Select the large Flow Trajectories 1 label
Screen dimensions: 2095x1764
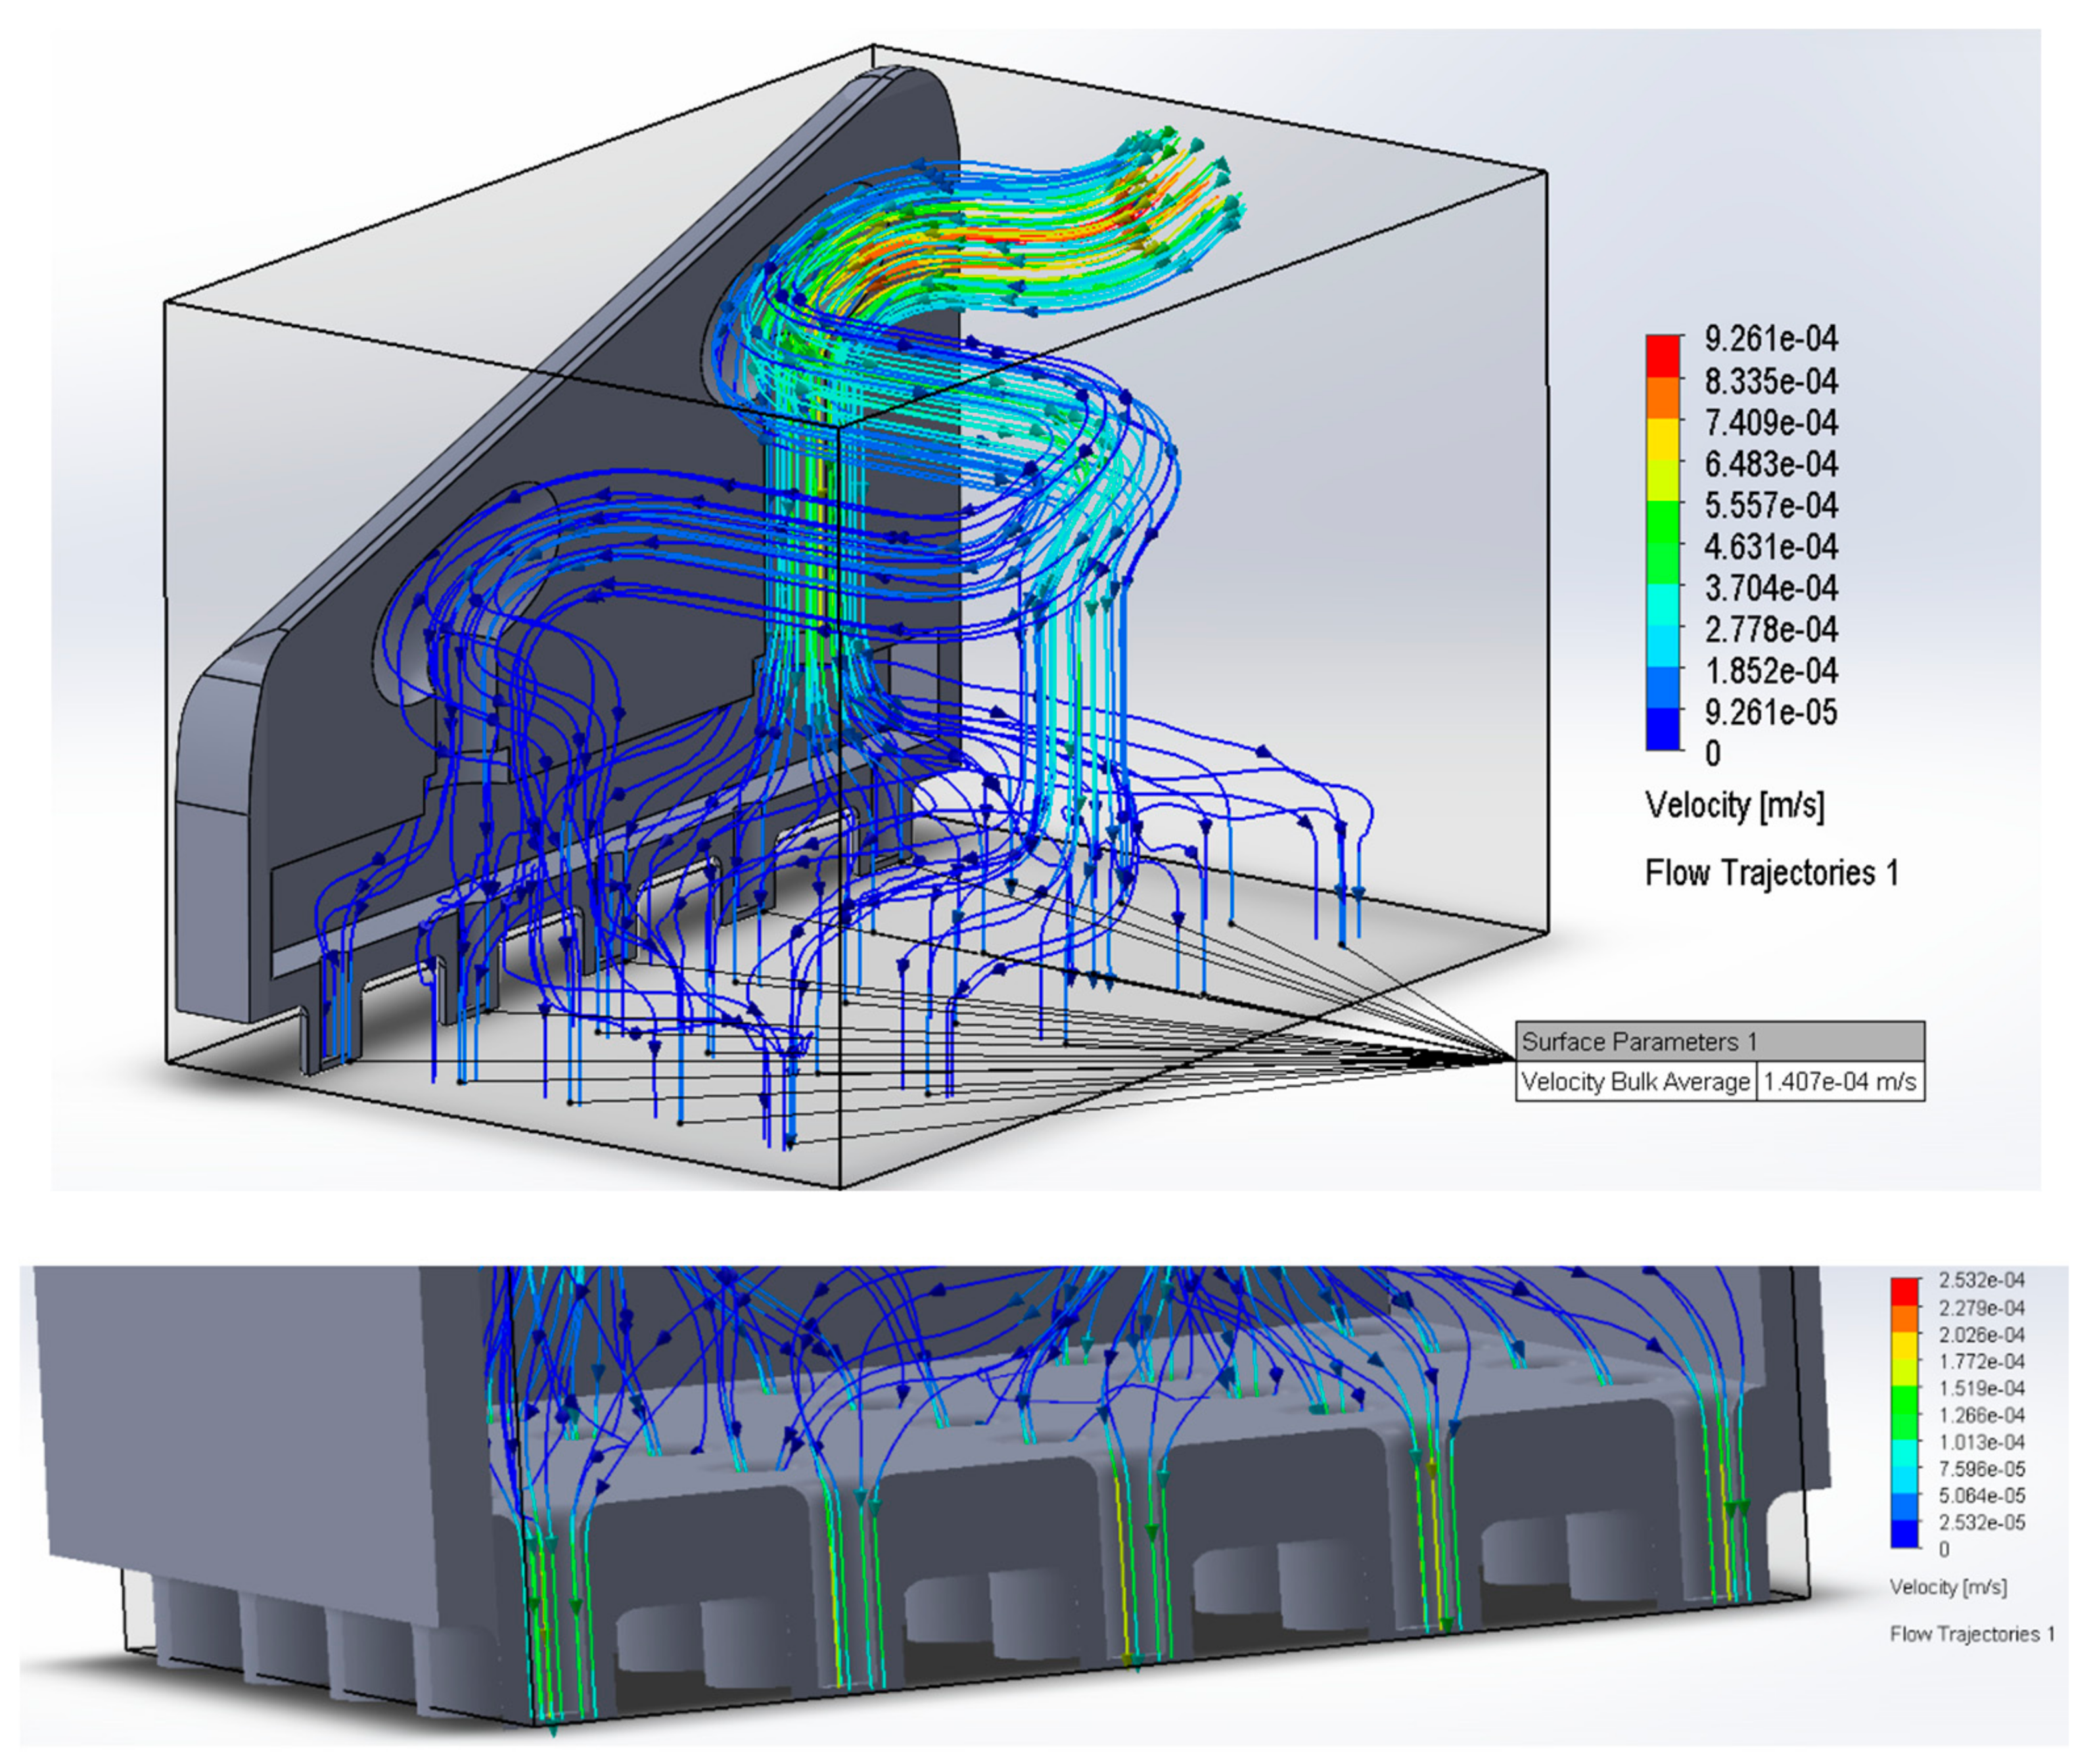point(1771,873)
